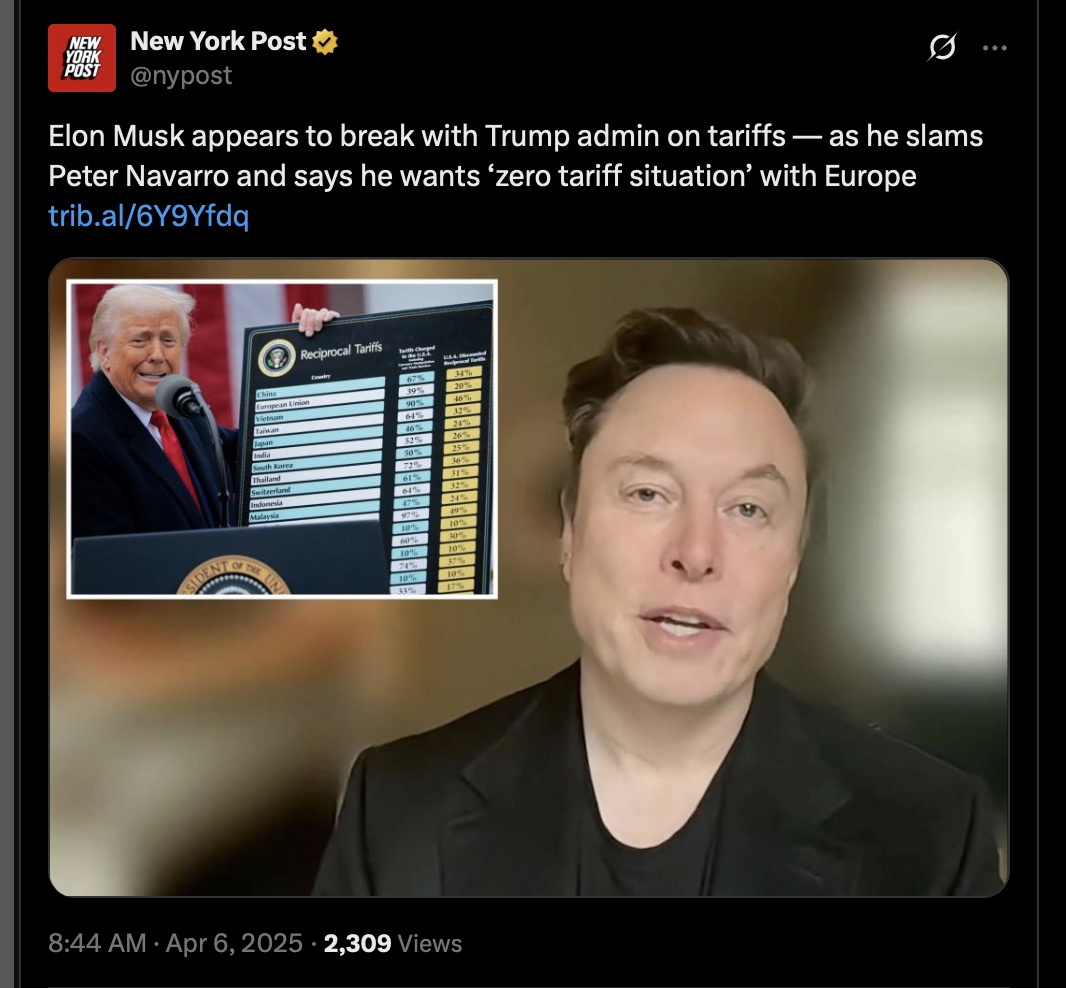Click the Reciprocal Tariffs chart title

(341, 351)
